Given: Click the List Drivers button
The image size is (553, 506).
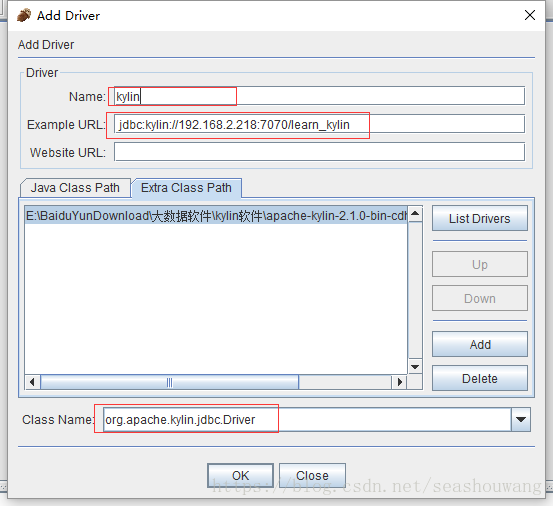Looking at the screenshot, I should click(480, 219).
